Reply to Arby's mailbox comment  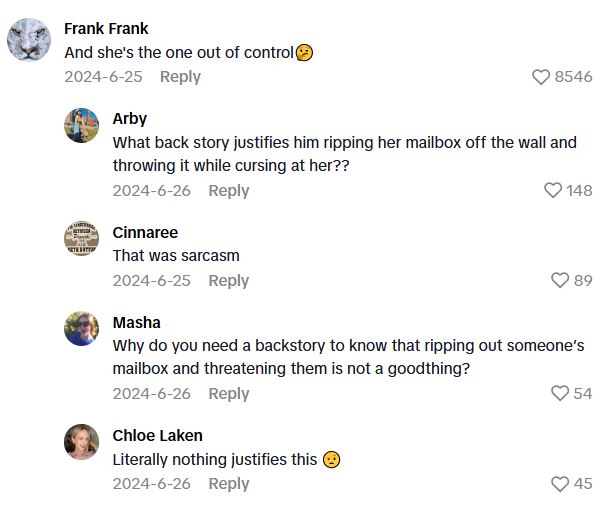(228, 190)
